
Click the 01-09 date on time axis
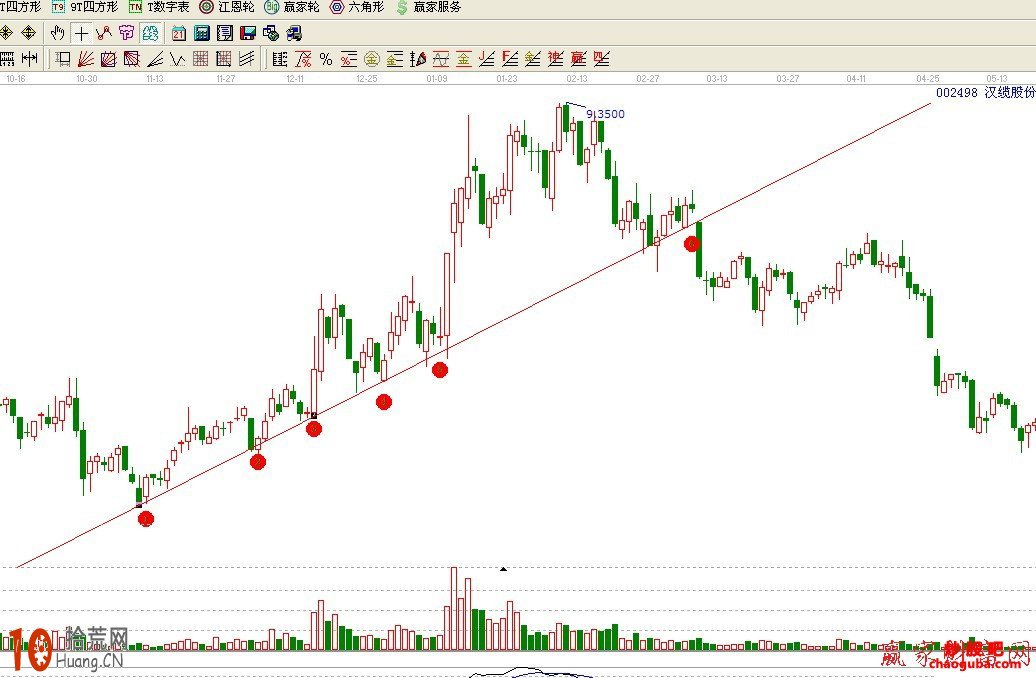coord(437,79)
